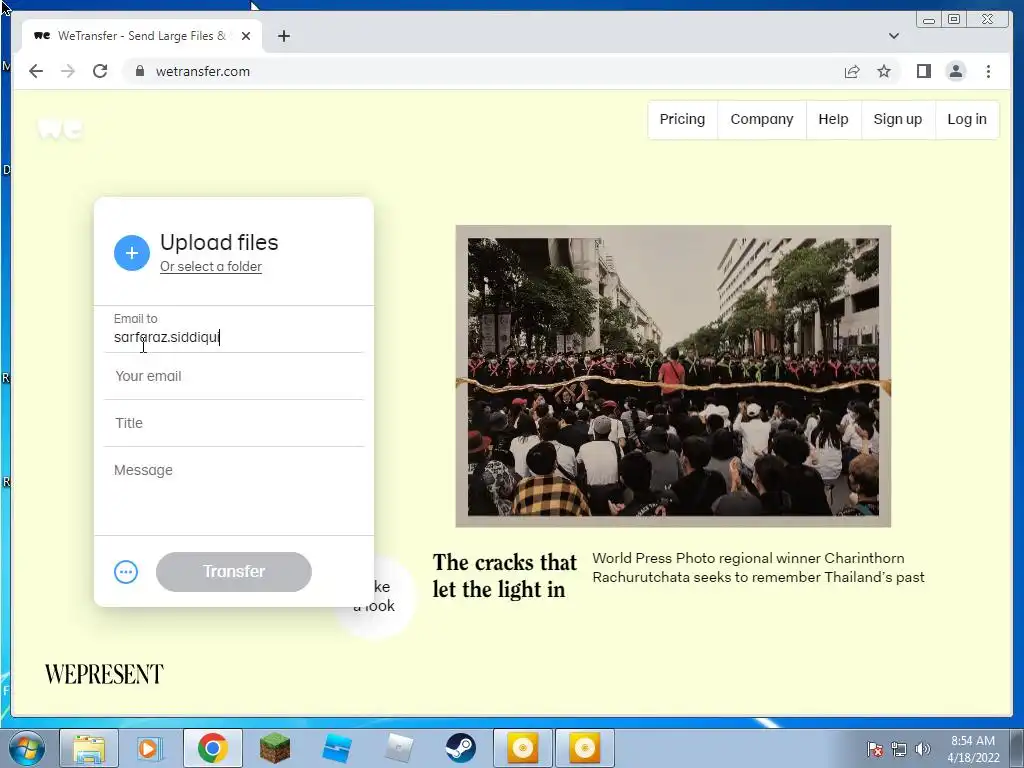Toggle the browser side panel icon

pyautogui.click(x=923, y=71)
